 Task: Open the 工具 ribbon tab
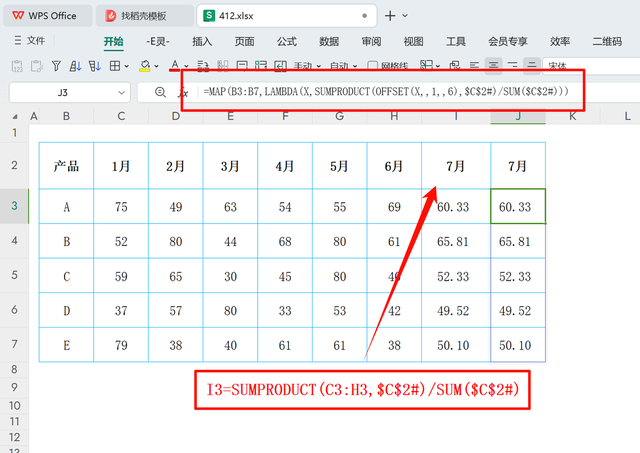click(x=456, y=41)
